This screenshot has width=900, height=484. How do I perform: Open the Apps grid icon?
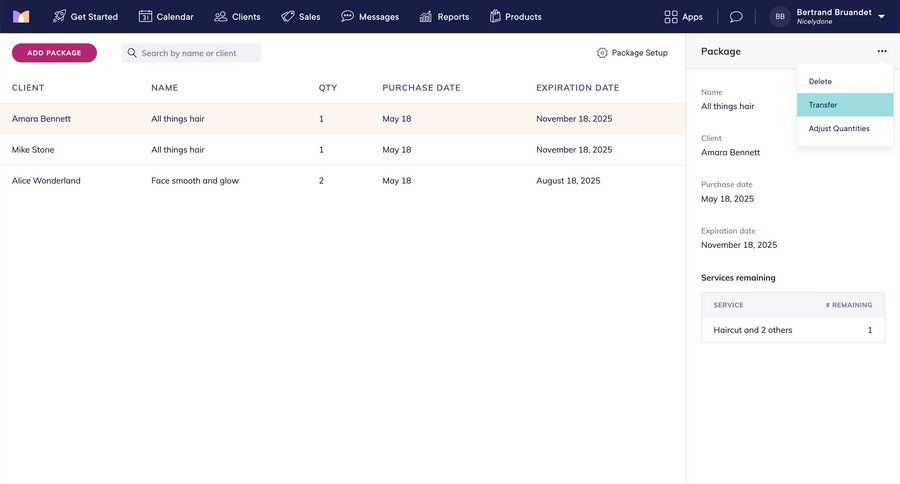point(671,17)
